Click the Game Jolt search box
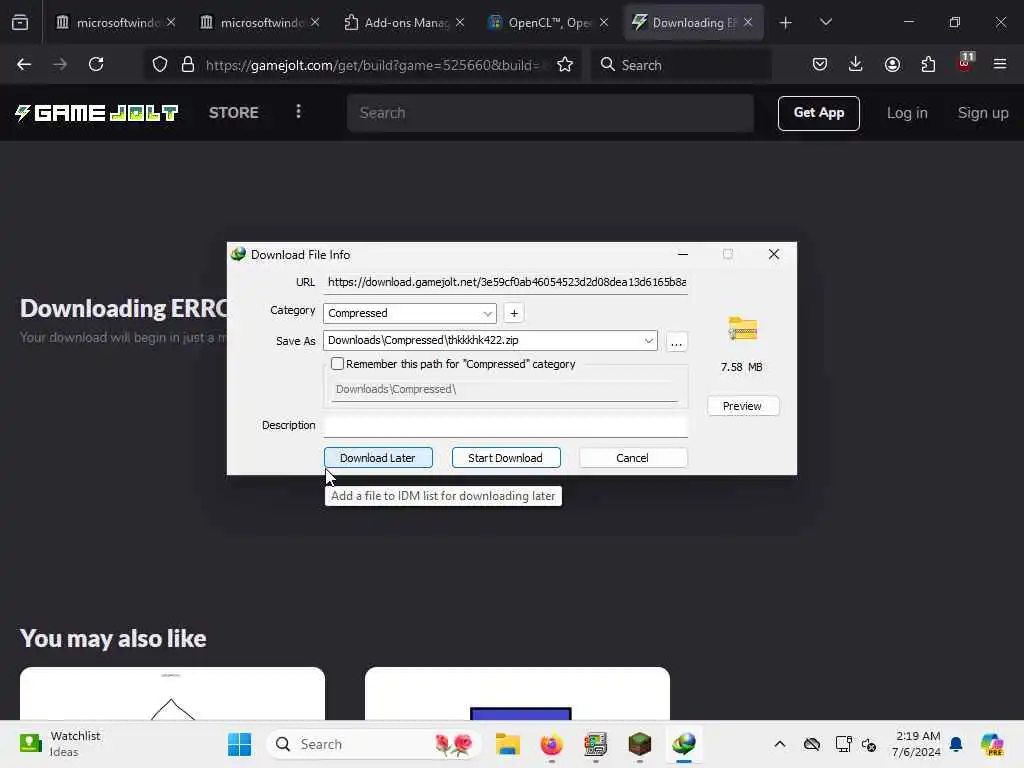 point(551,113)
